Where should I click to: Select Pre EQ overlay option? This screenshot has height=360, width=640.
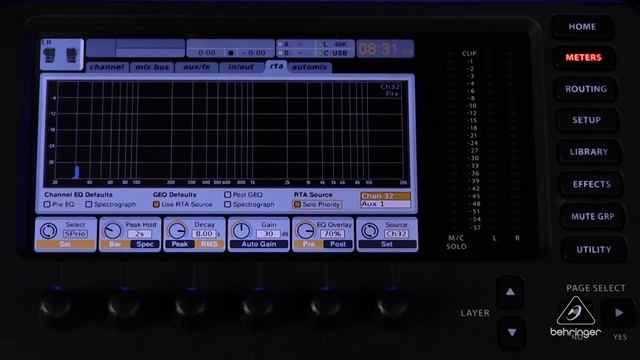[309, 244]
